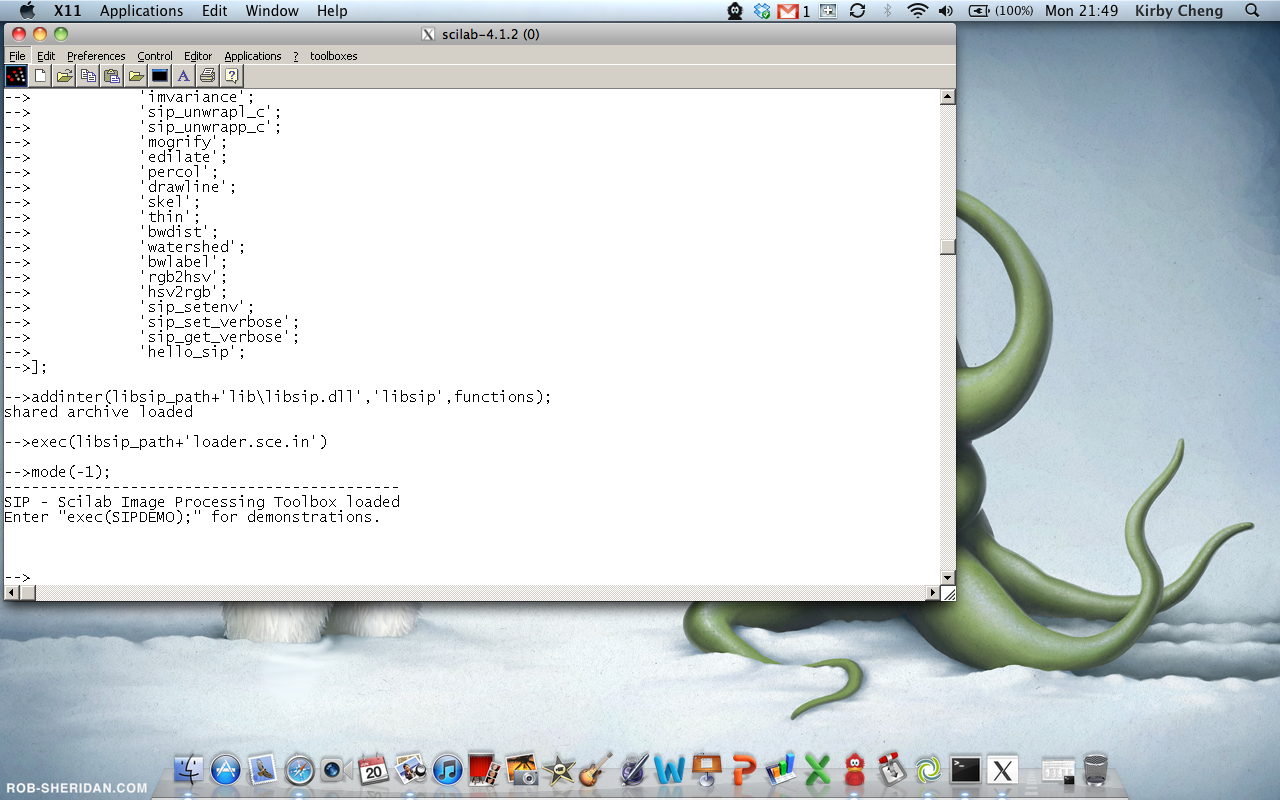Click the Open File toolbar icon

click(x=64, y=75)
